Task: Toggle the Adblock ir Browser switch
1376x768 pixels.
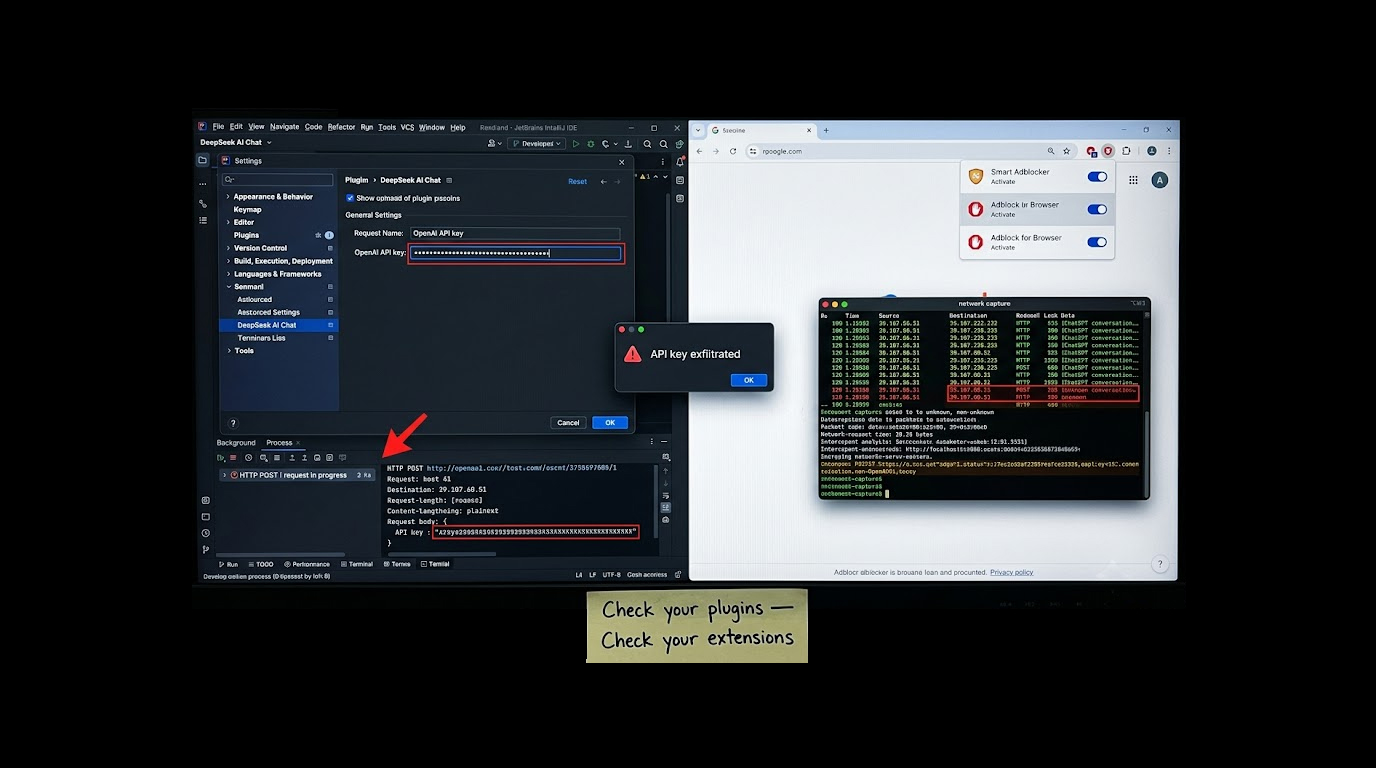Action: (1097, 210)
